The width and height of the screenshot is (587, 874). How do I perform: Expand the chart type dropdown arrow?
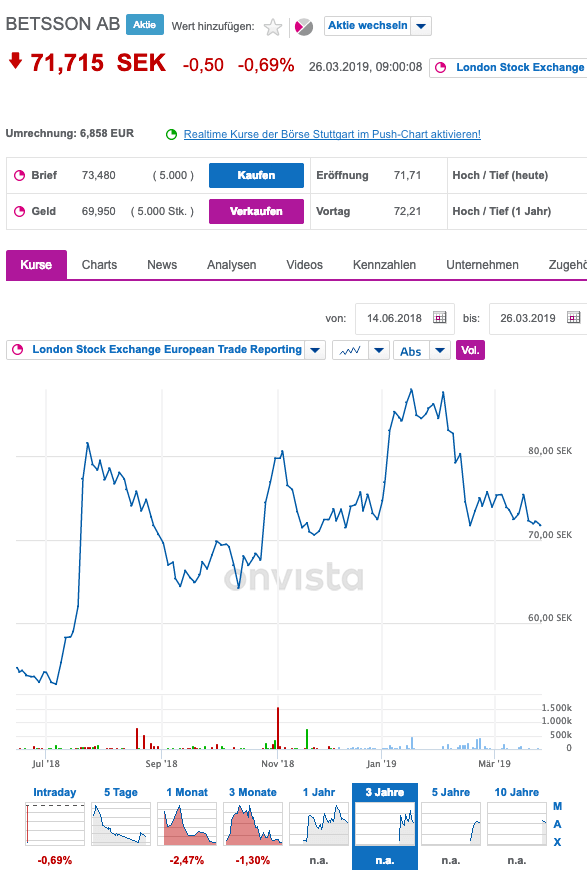[379, 351]
